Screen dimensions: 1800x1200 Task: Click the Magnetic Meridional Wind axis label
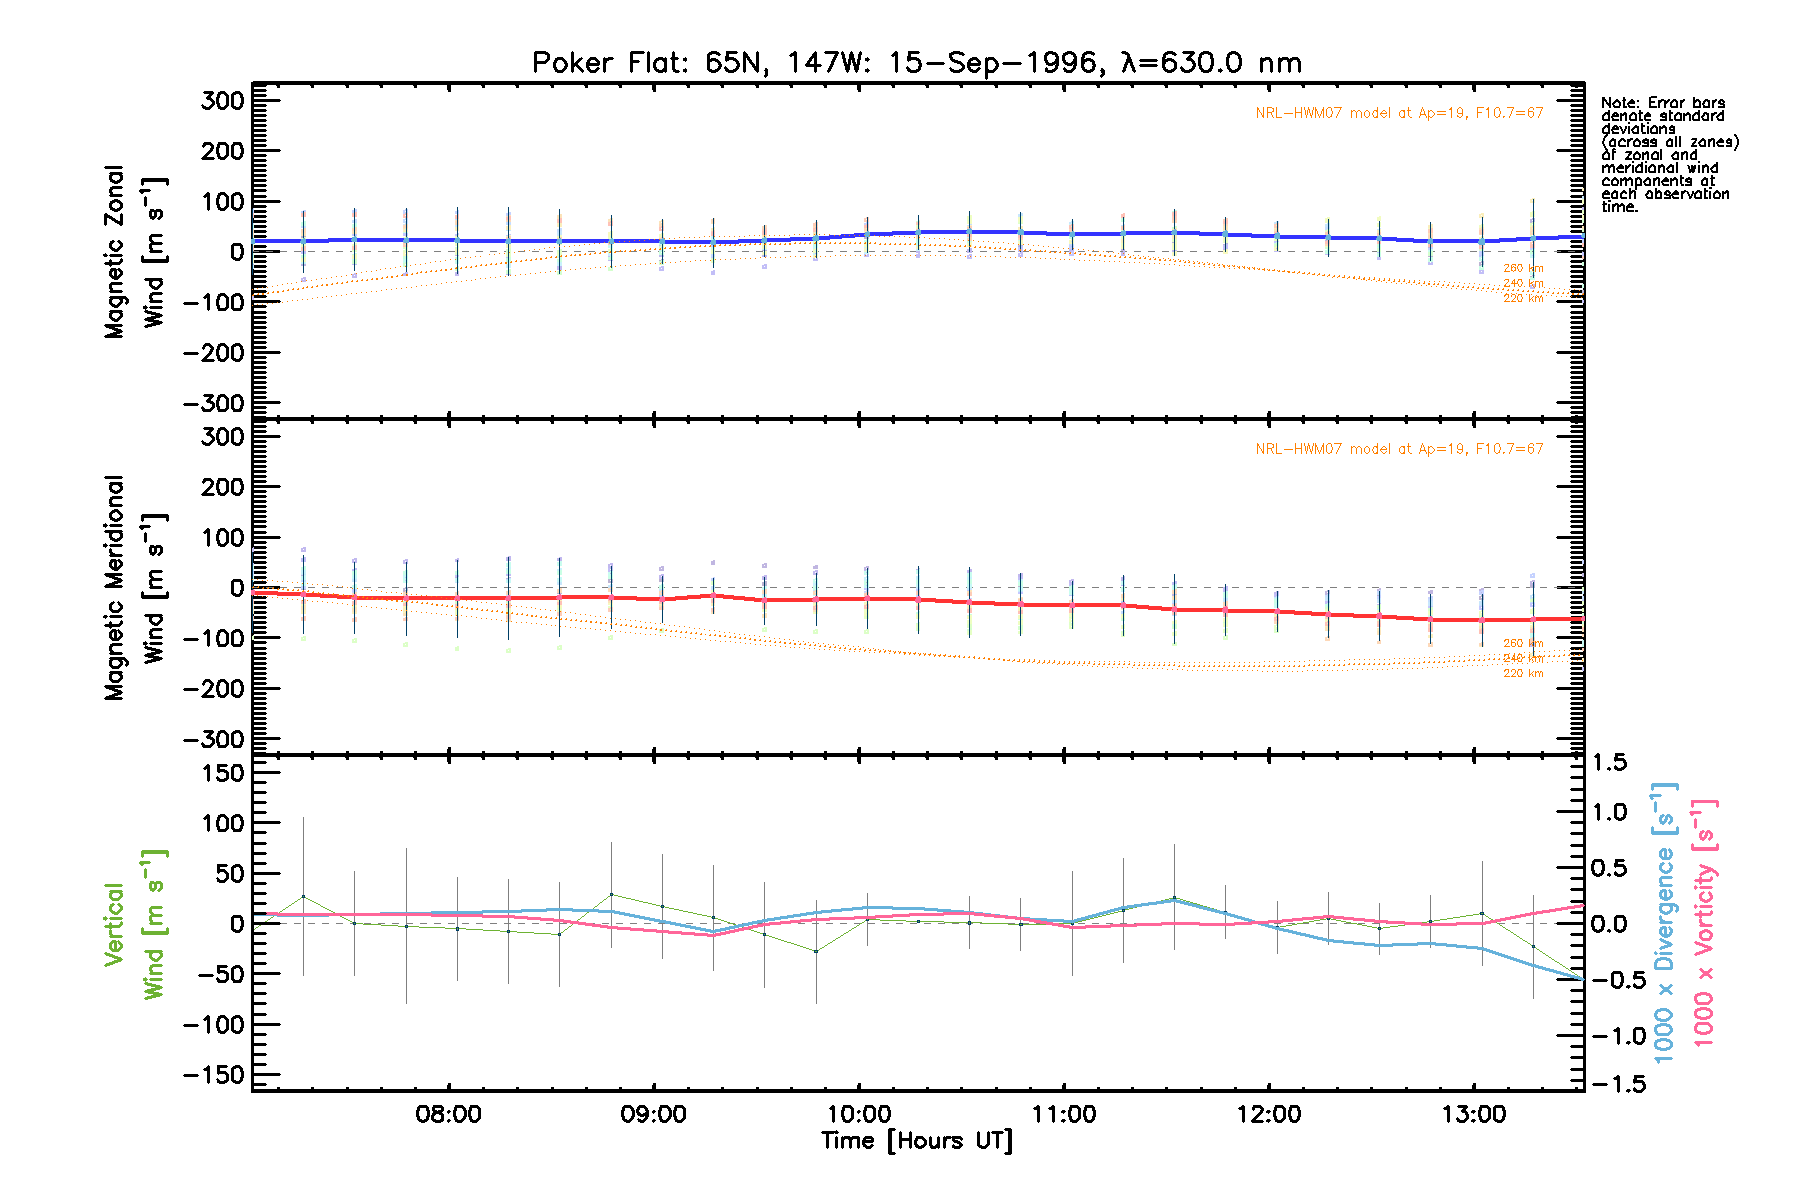click(134, 588)
